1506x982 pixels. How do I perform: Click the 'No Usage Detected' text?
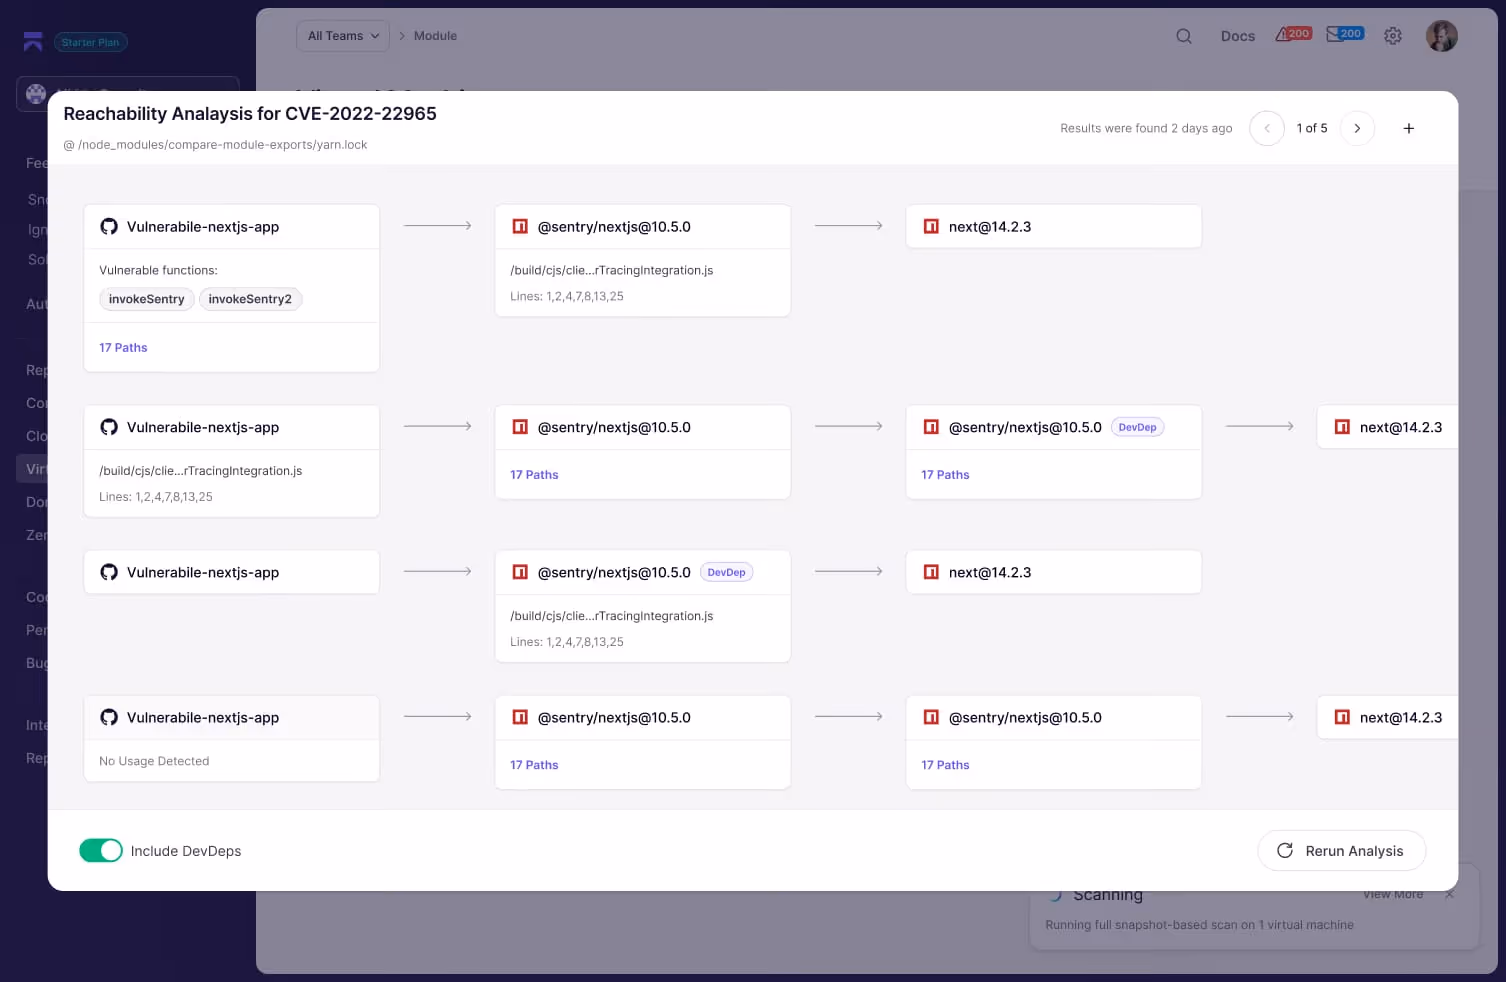154,761
